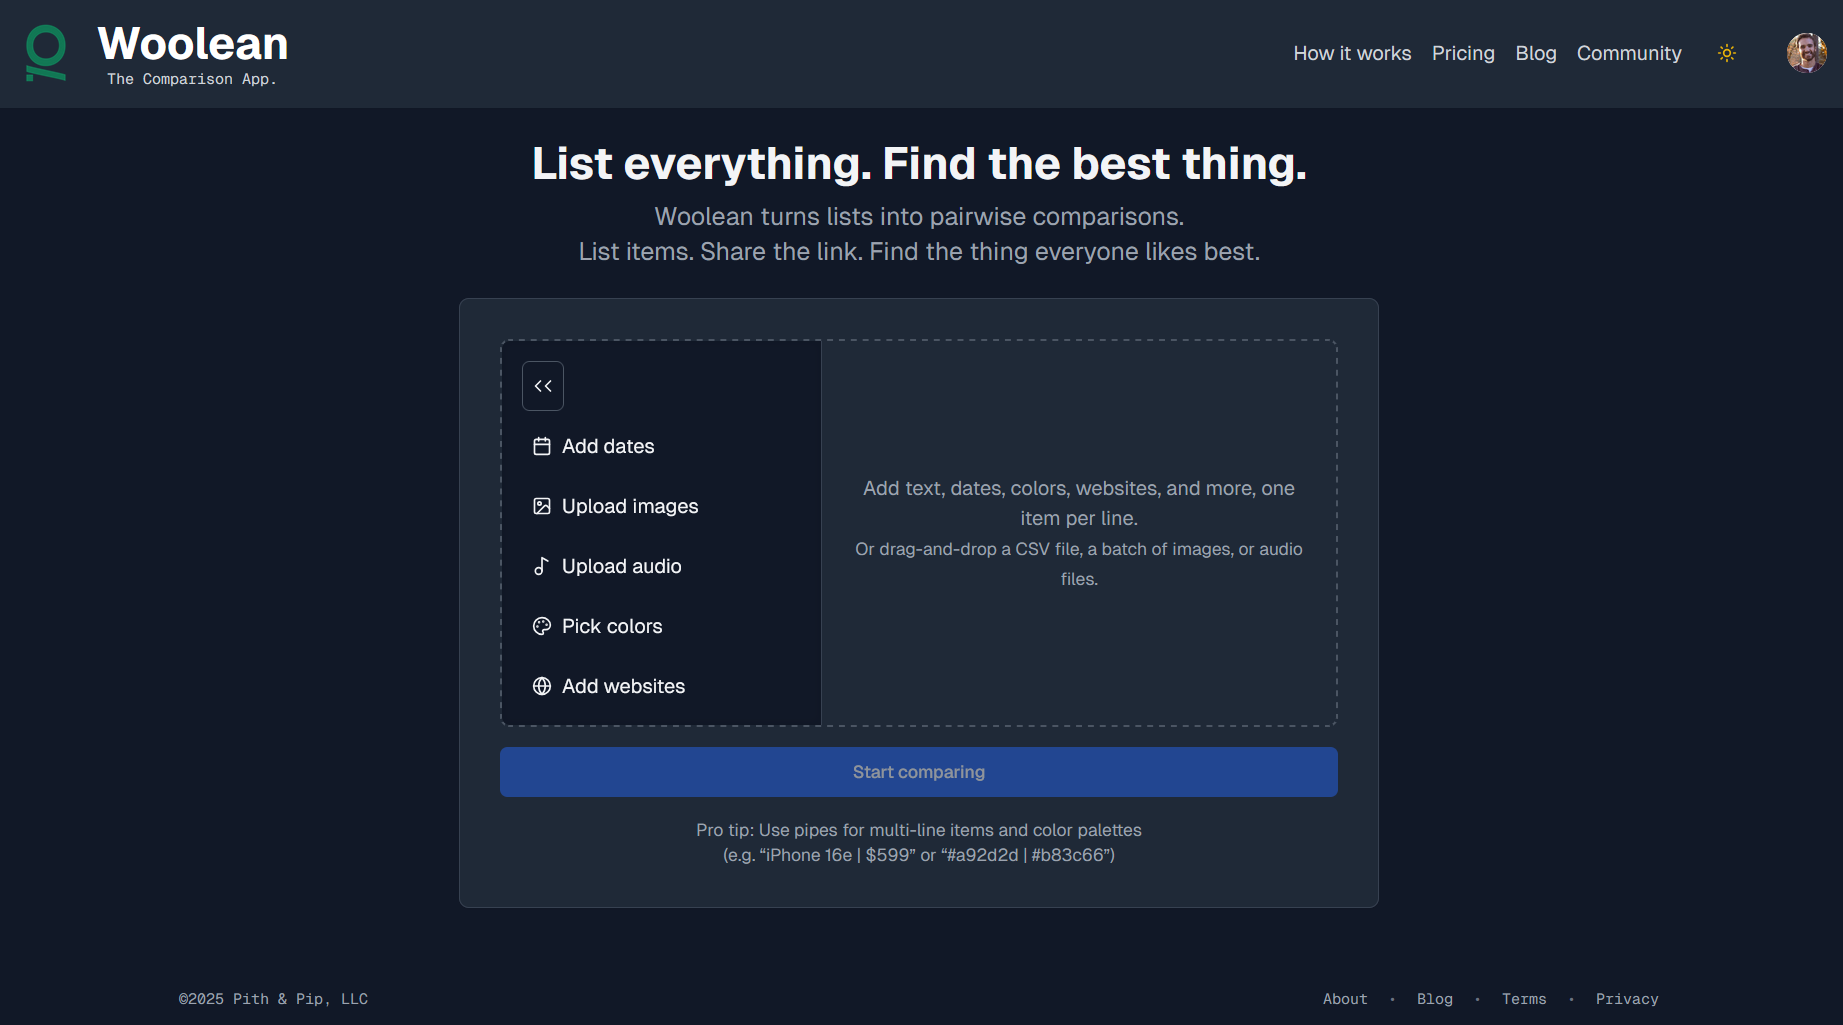
Task: Open the Pick colors option
Action: [661, 626]
